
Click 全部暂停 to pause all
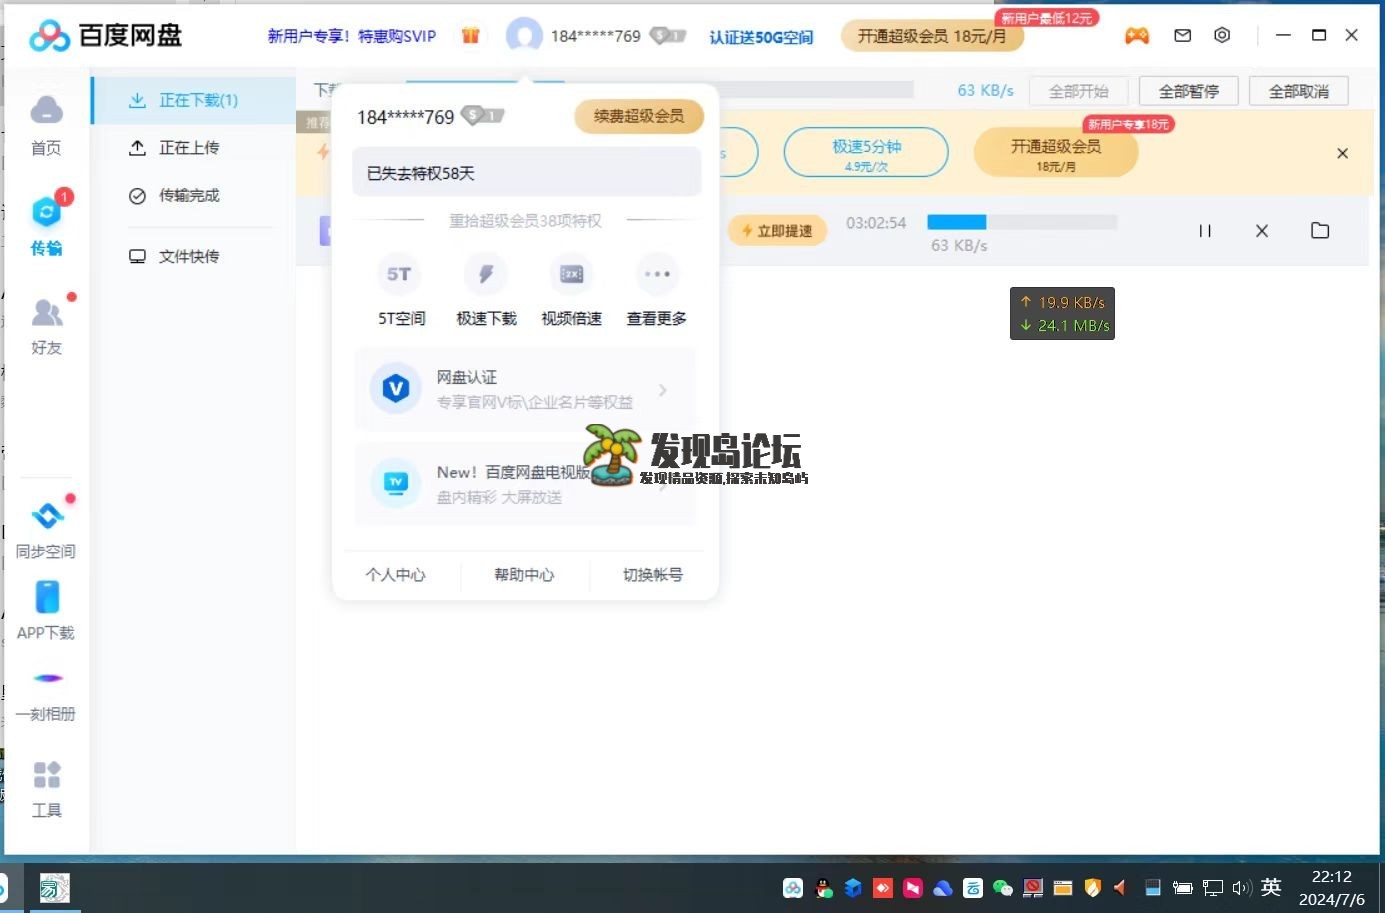point(1189,91)
